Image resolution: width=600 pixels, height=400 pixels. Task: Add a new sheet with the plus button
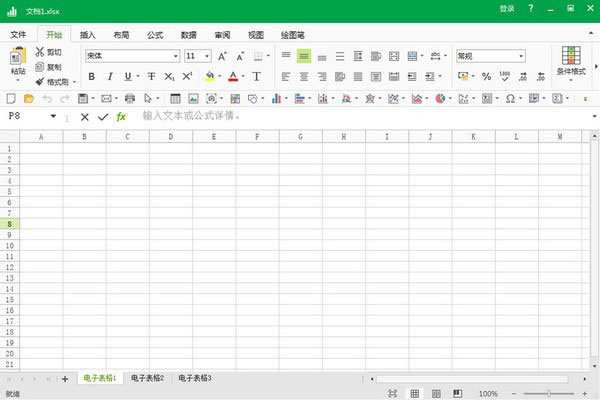[65, 379]
